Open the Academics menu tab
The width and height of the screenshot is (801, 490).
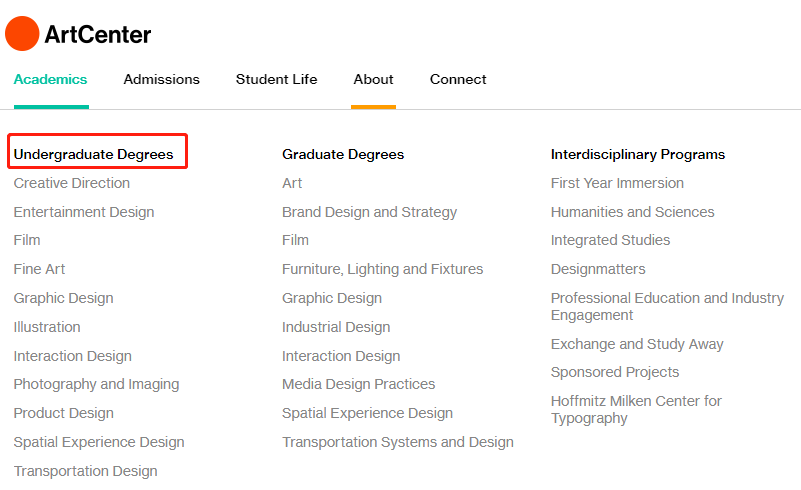(51, 80)
